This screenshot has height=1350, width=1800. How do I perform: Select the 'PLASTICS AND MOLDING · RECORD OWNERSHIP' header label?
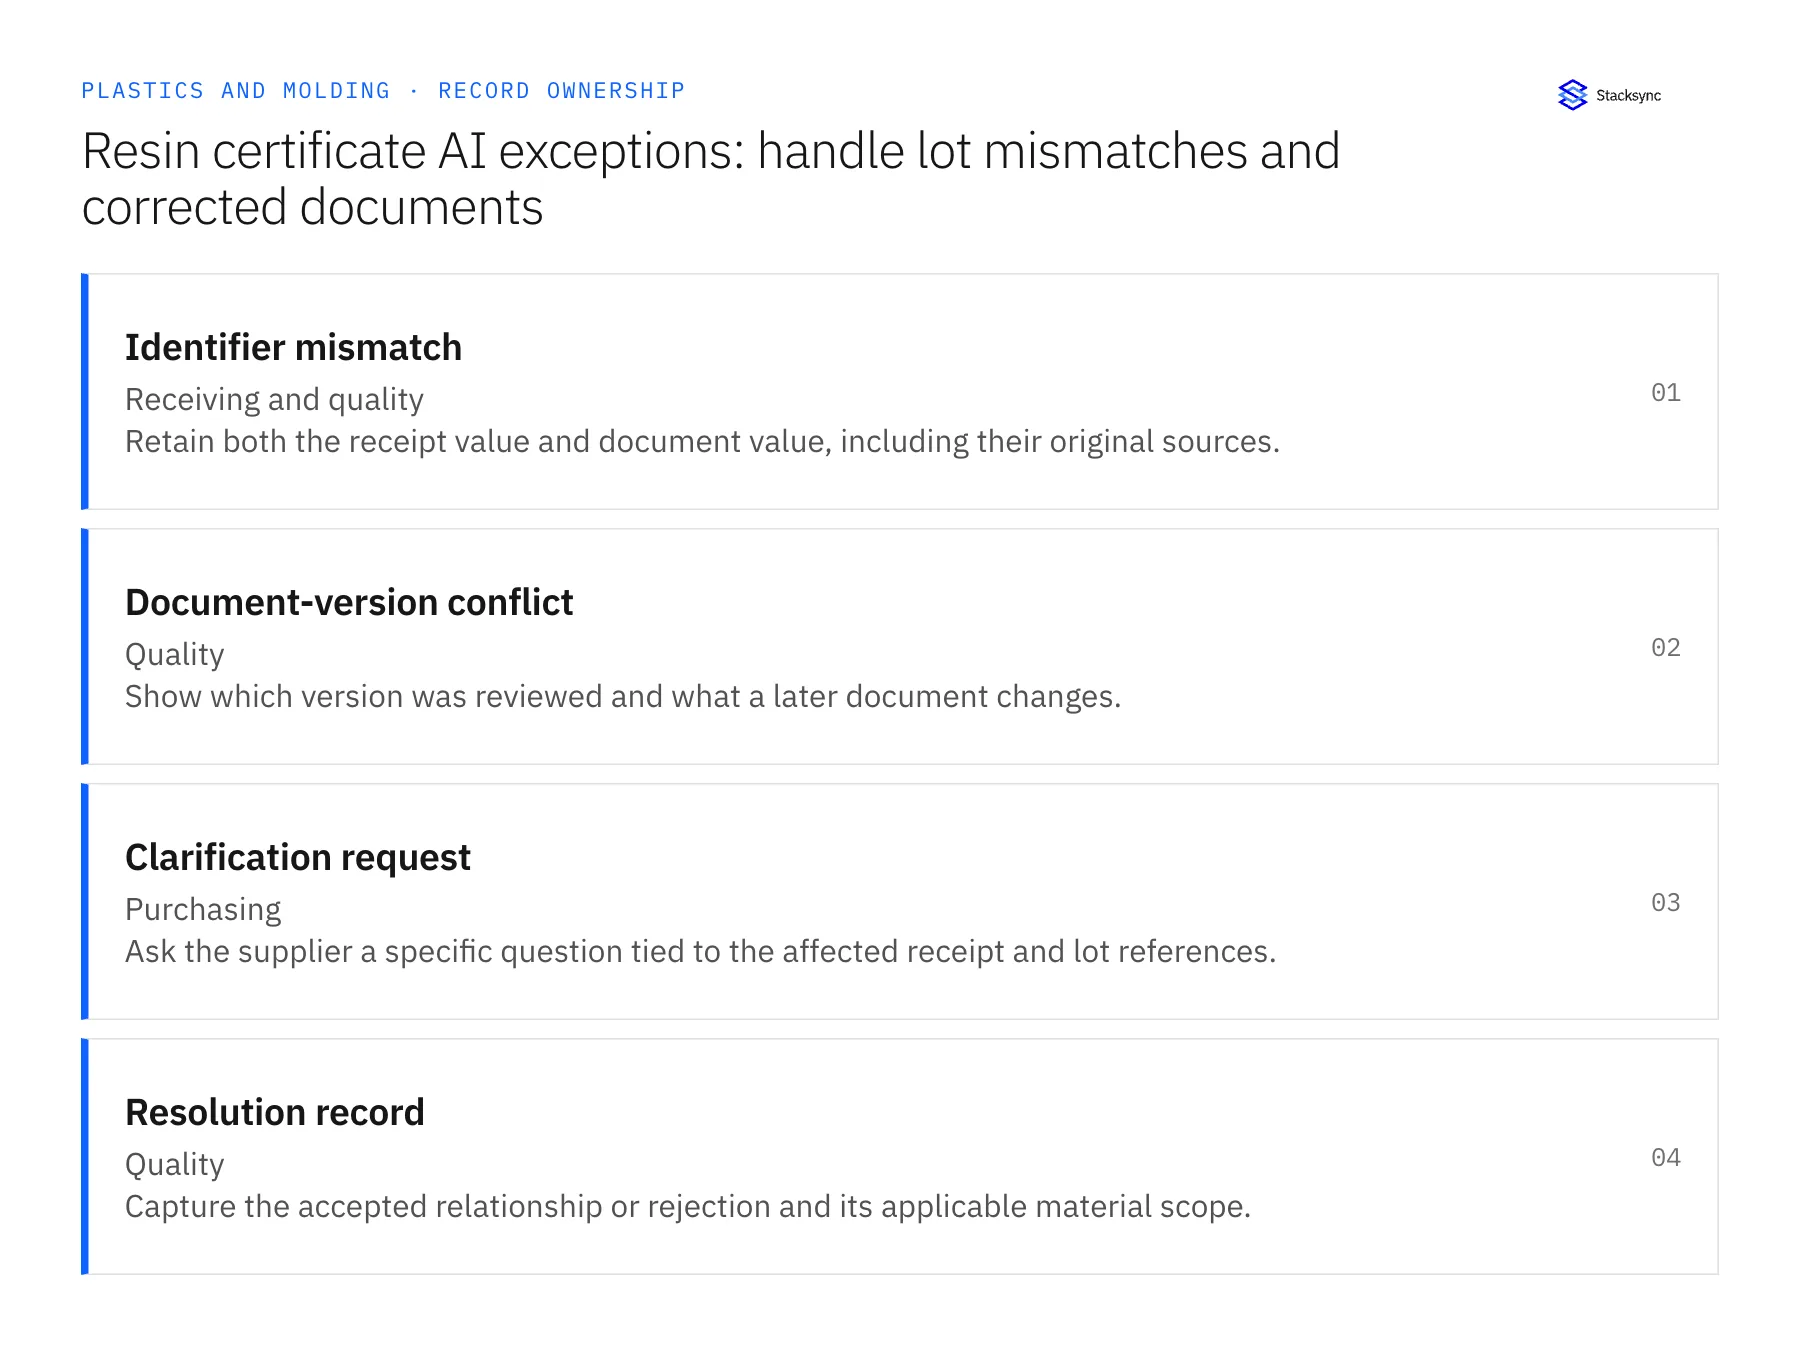tap(383, 91)
